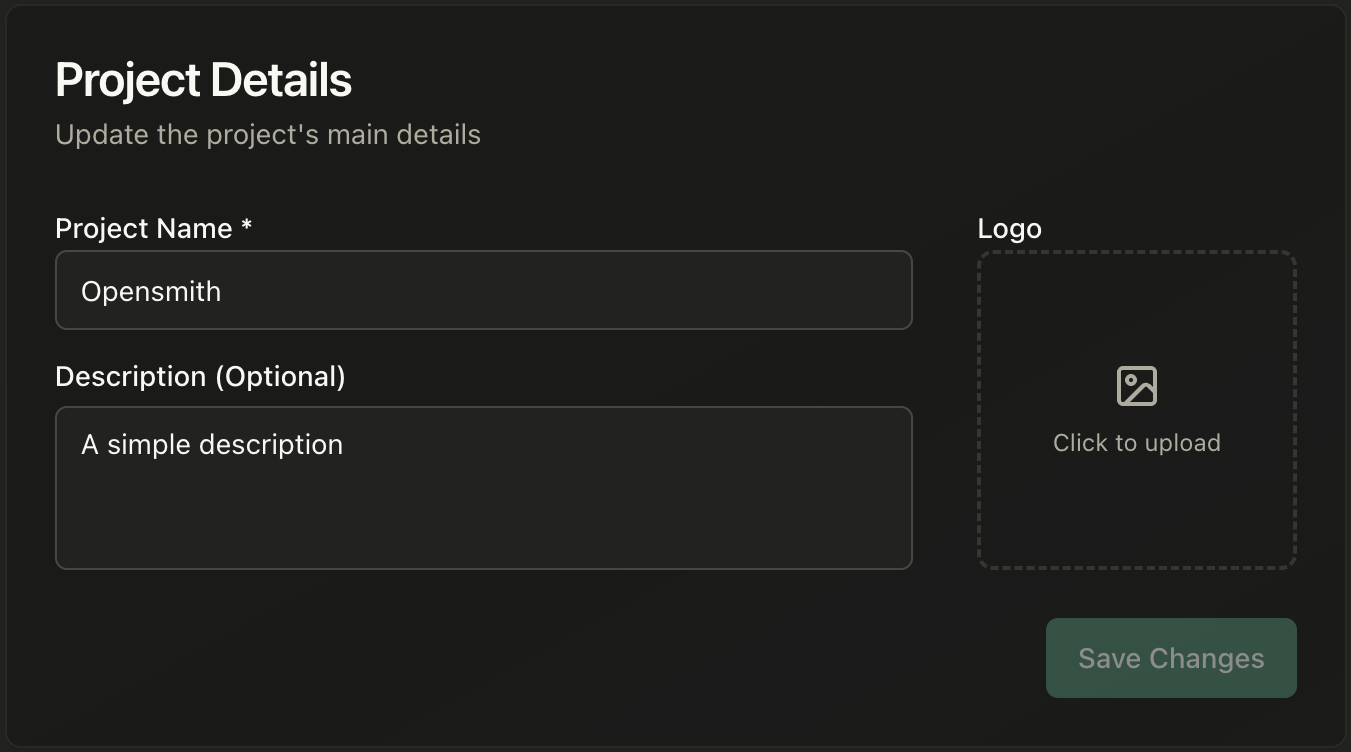This screenshot has height=752, width=1351.
Task: Save the project details form
Action: pos(1170,658)
